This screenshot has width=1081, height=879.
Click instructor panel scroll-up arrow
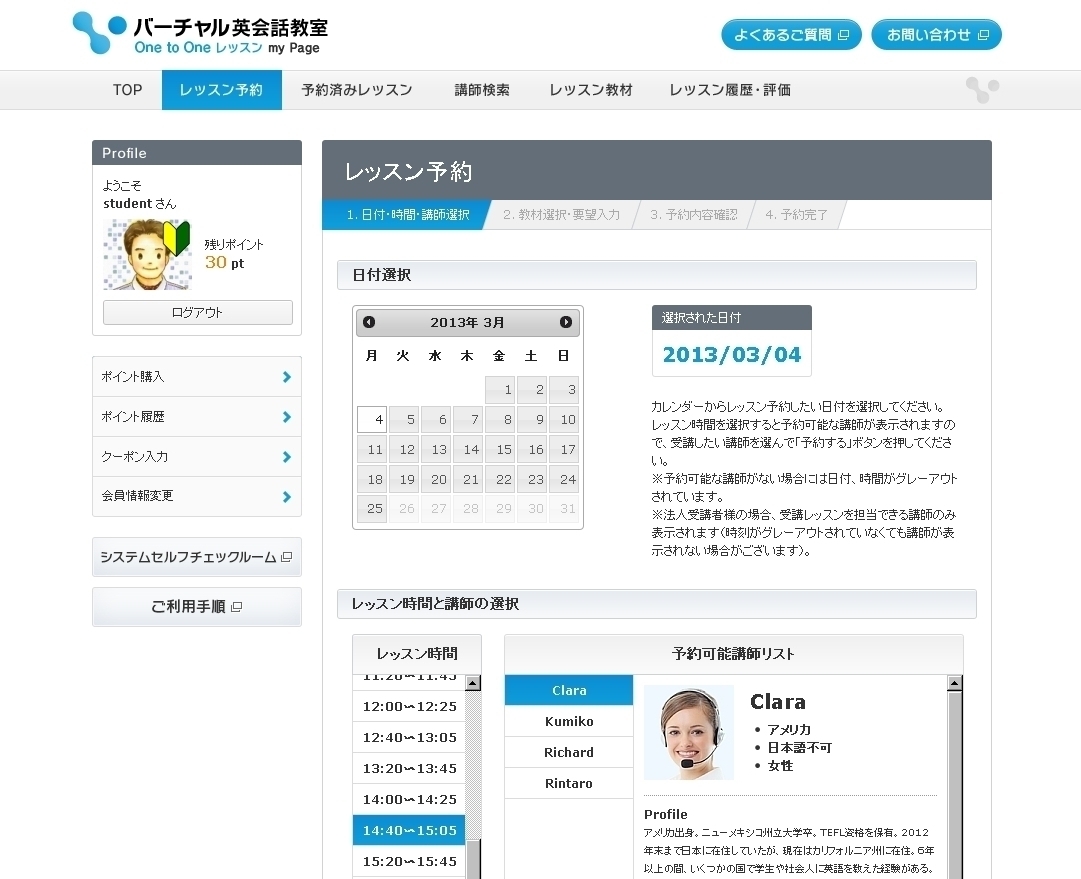click(x=955, y=683)
